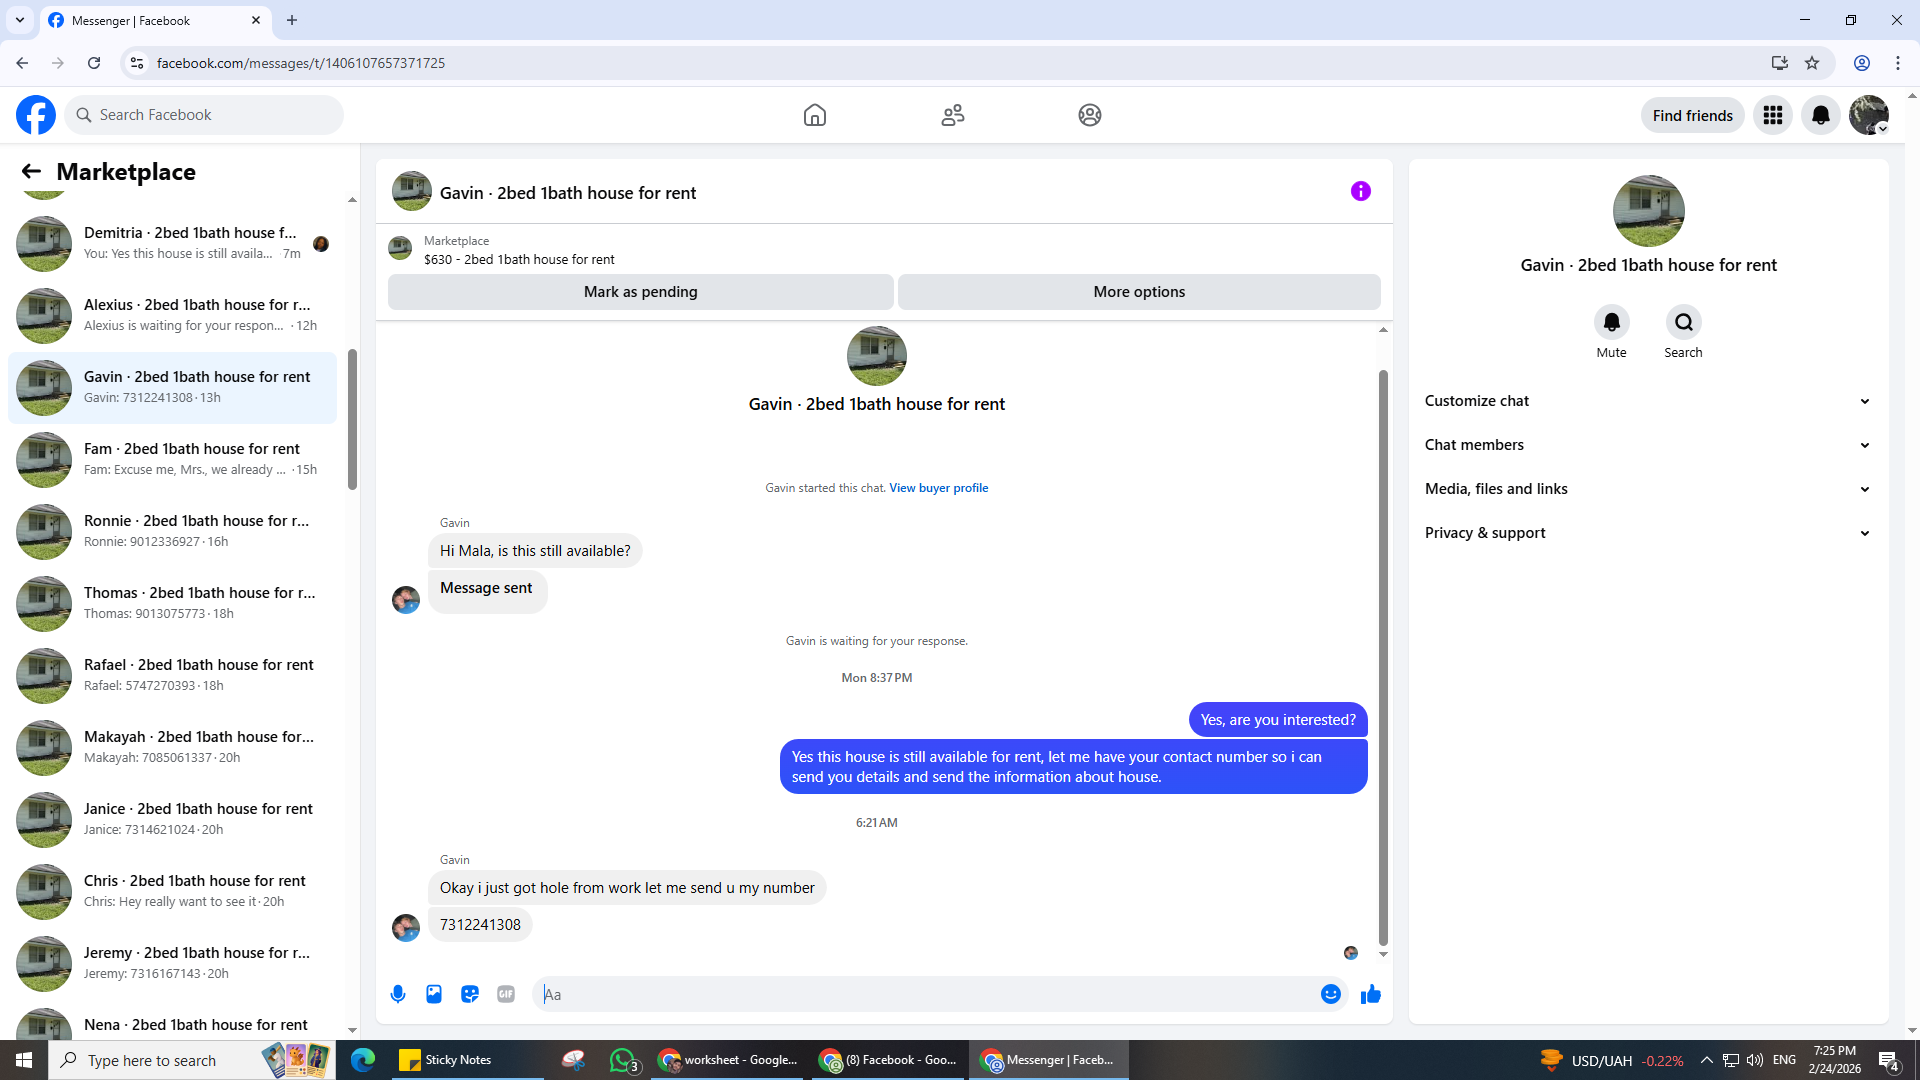Viewport: 1920px width, 1080px height.
Task: Go to Facebook Home tab
Action: tap(814, 115)
